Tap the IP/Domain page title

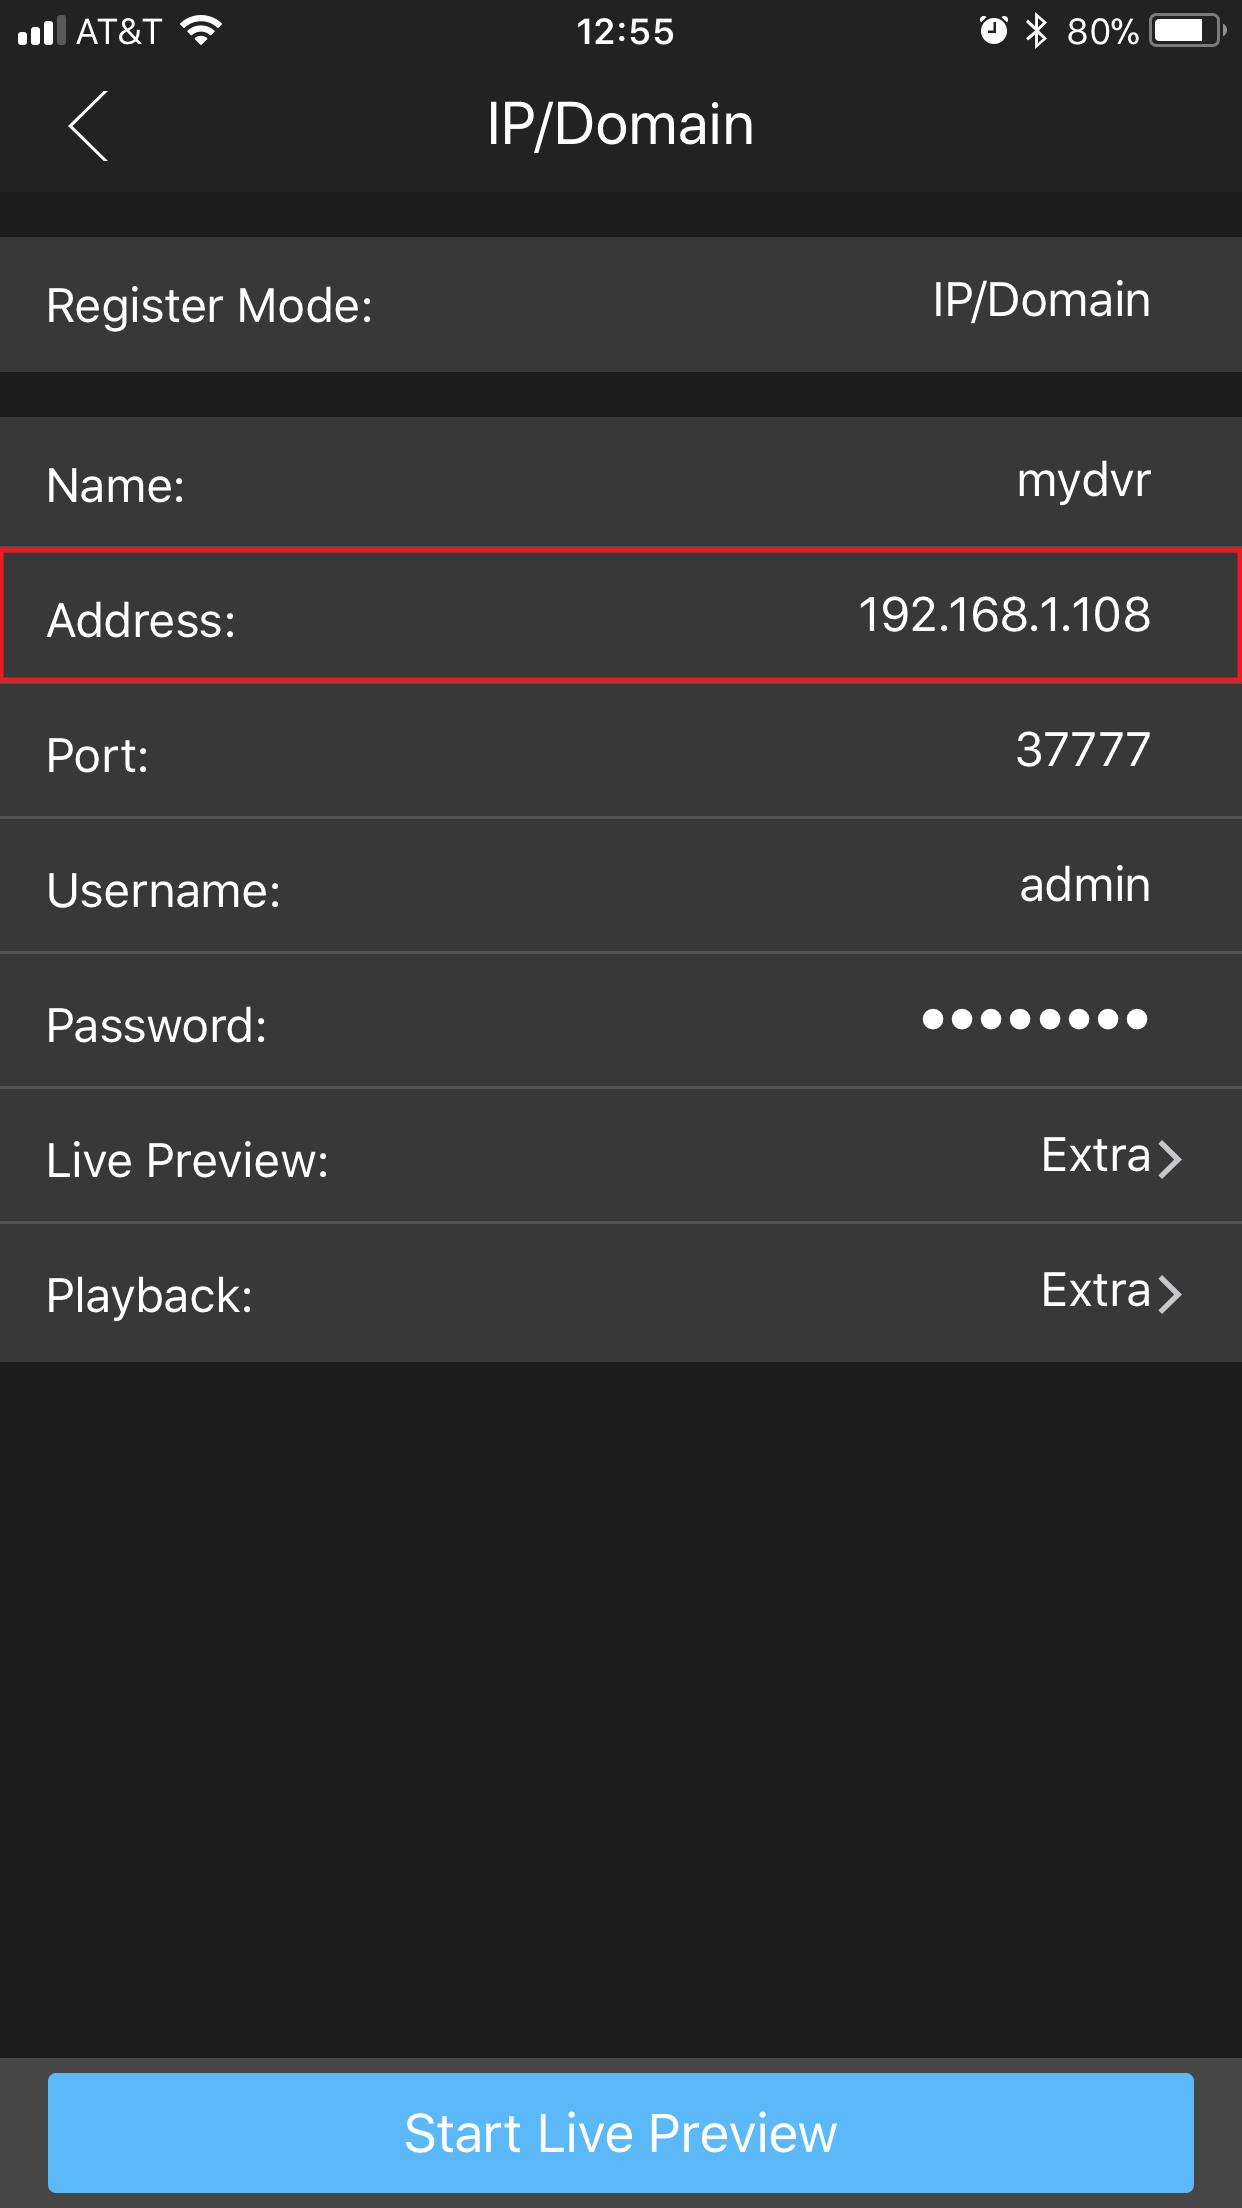pyautogui.click(x=621, y=125)
